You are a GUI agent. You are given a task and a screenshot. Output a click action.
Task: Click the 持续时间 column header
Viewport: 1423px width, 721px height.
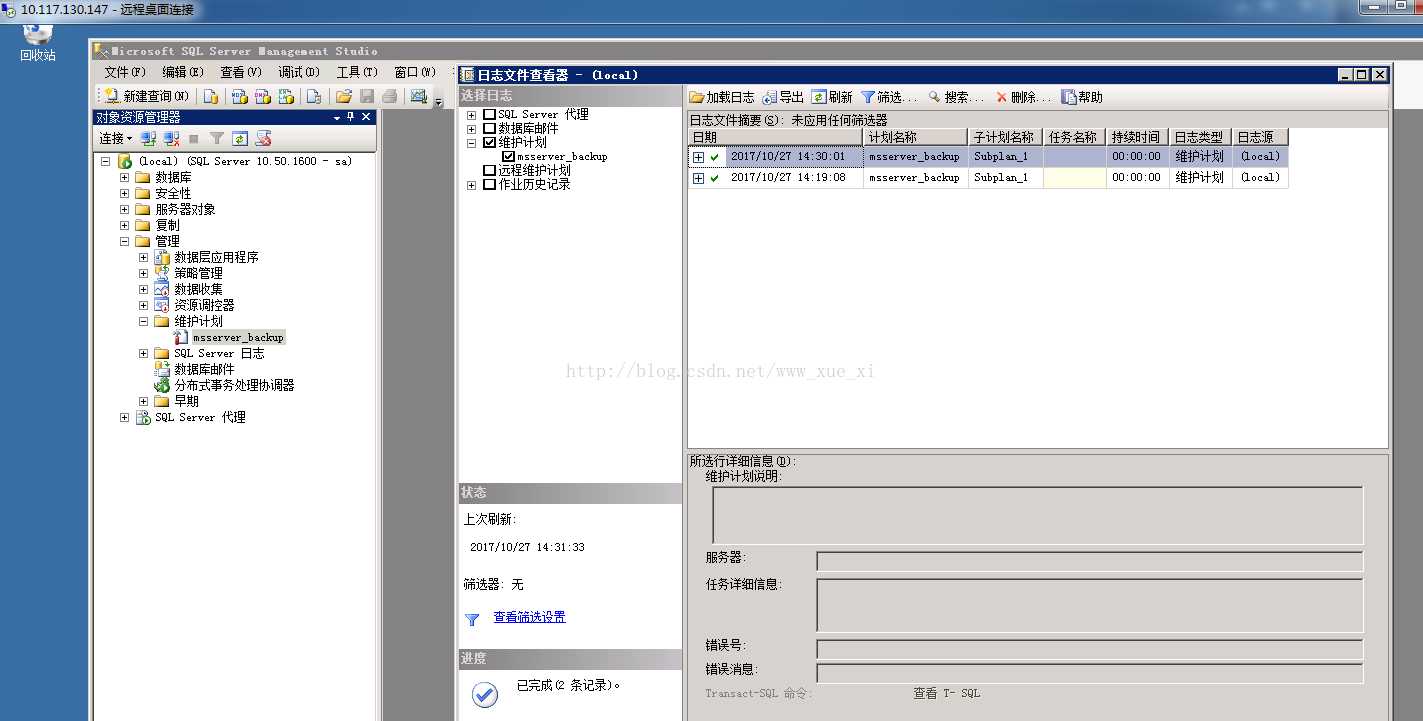1137,137
